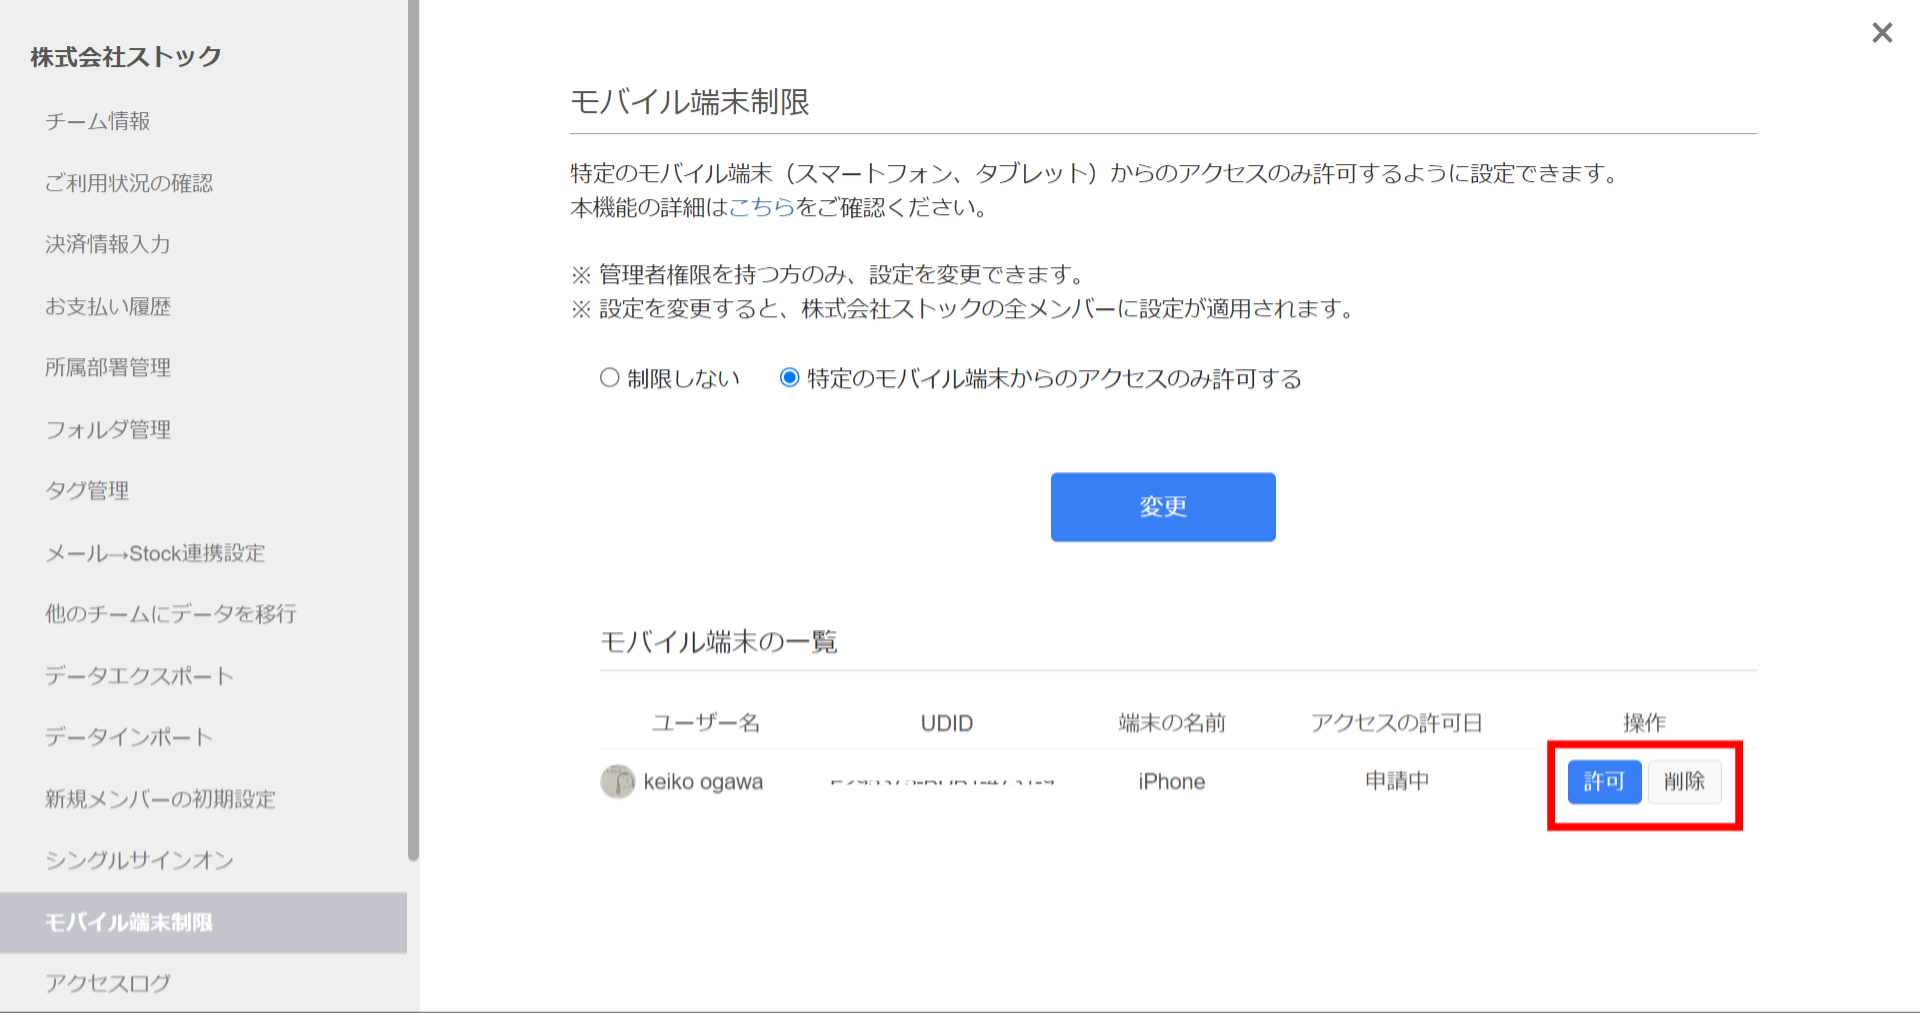Select 他のチームにデータを移行
This screenshot has height=1013, width=1920.
[170, 614]
